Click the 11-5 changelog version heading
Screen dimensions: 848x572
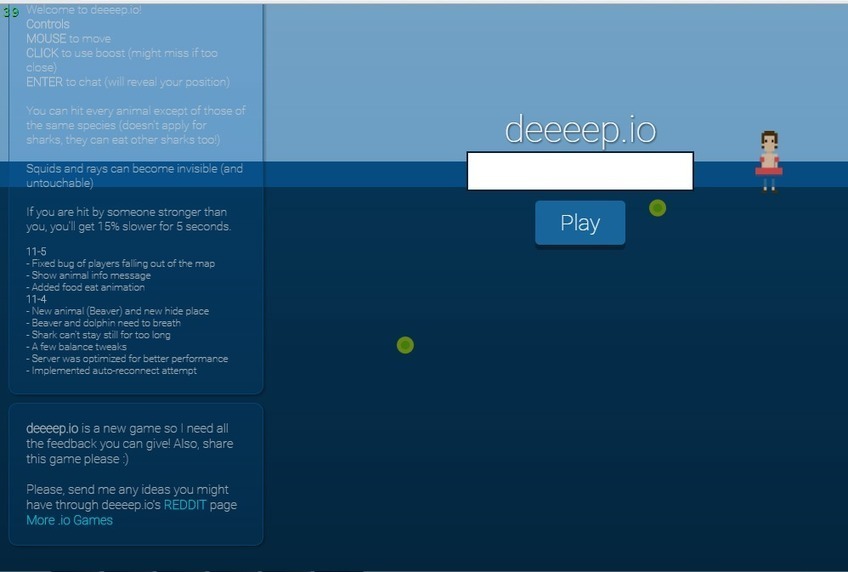click(36, 251)
